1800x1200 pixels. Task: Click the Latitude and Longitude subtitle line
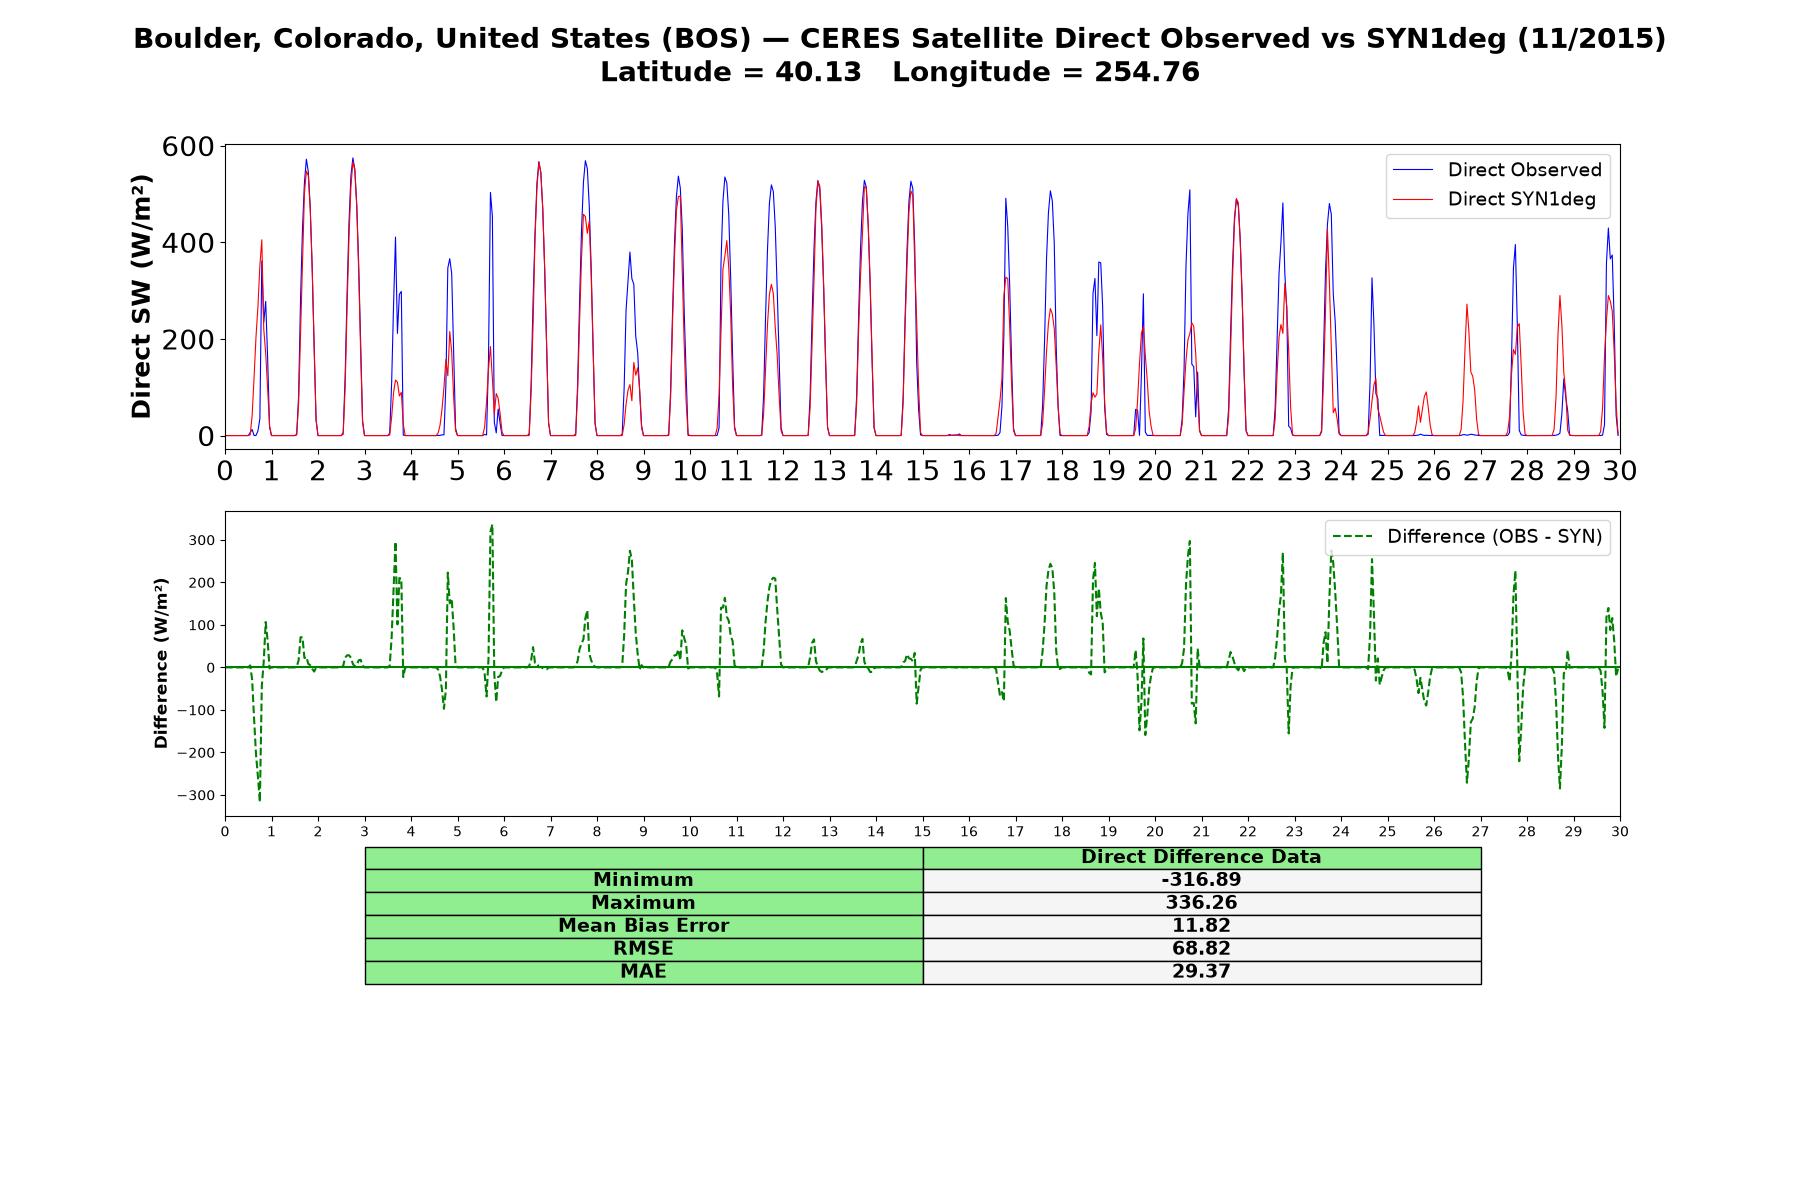tap(900, 72)
